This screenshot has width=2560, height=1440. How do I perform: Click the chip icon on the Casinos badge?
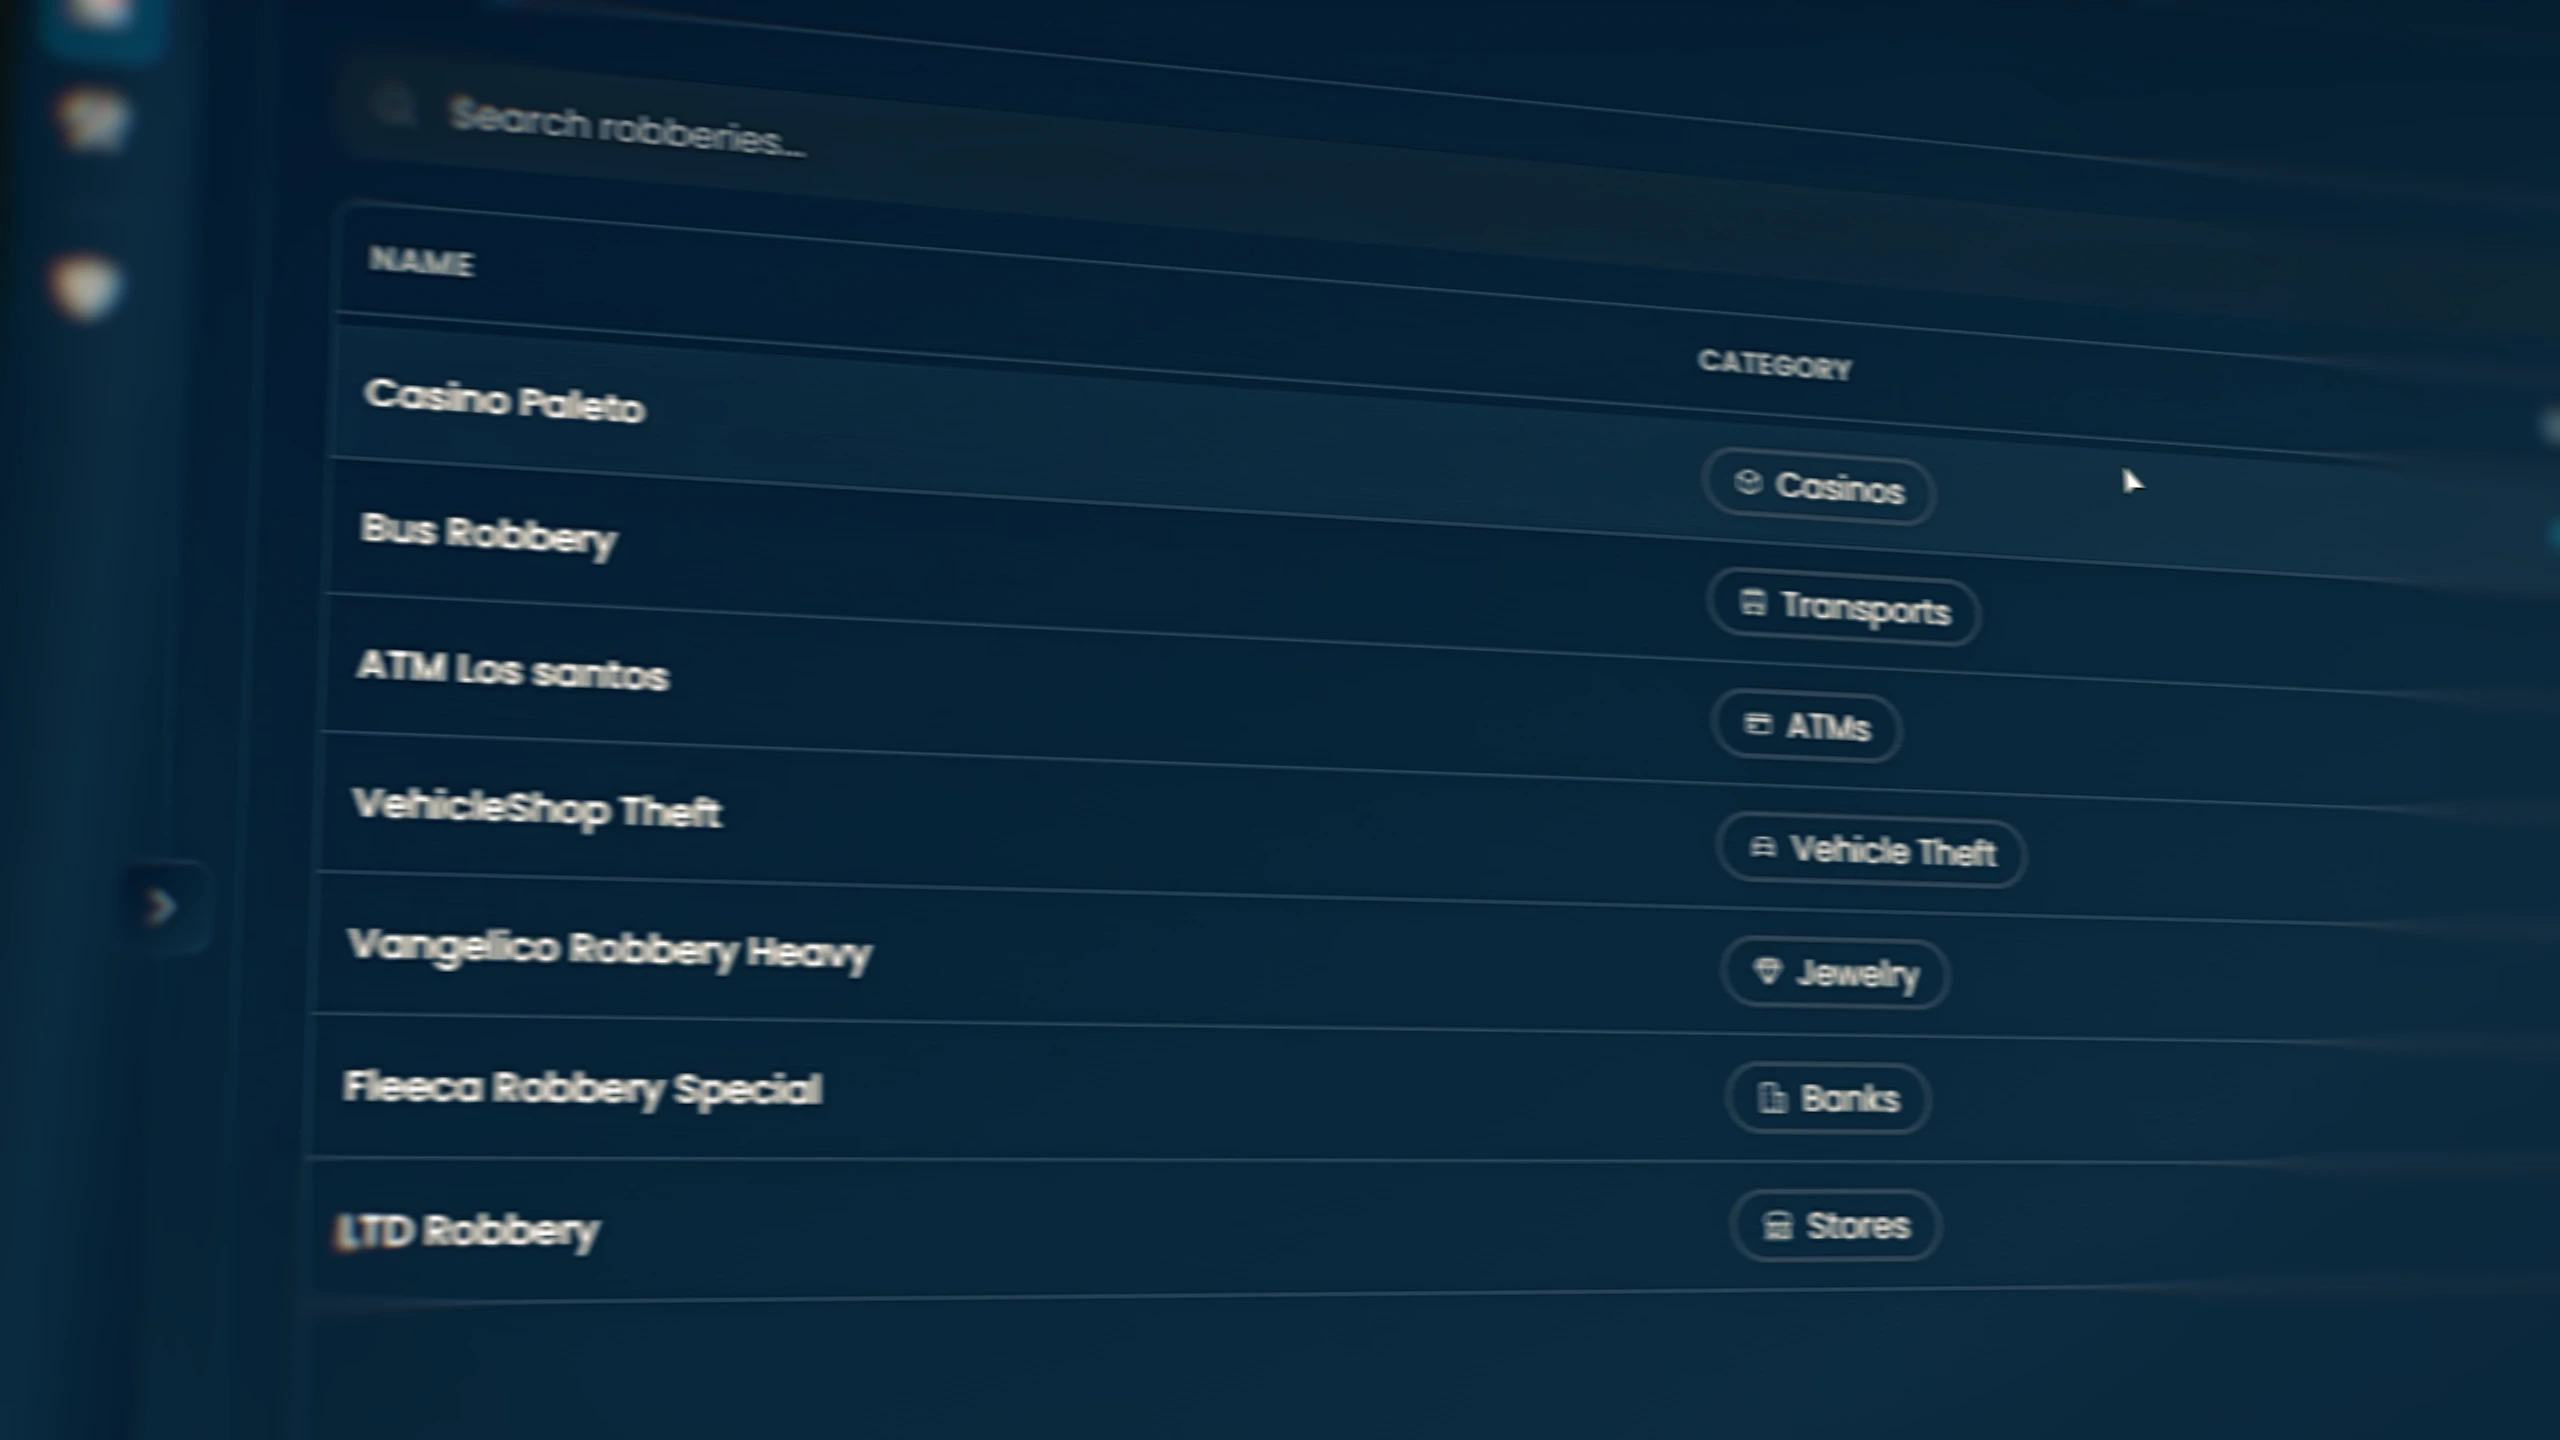point(1748,483)
